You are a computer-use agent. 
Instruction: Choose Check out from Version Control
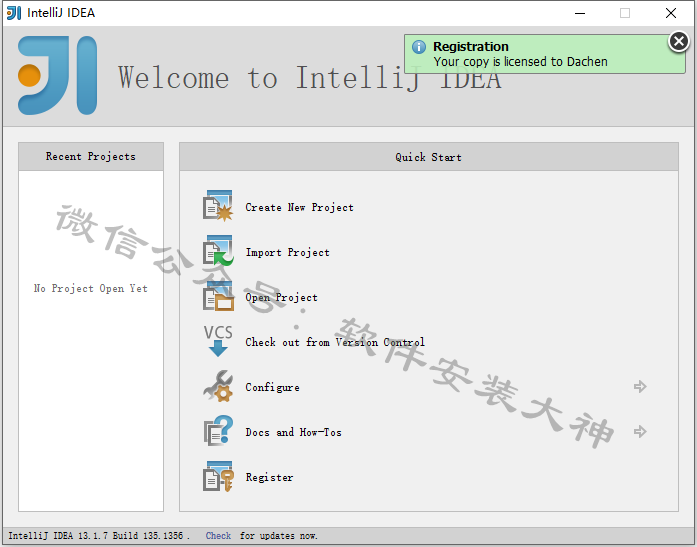[335, 342]
